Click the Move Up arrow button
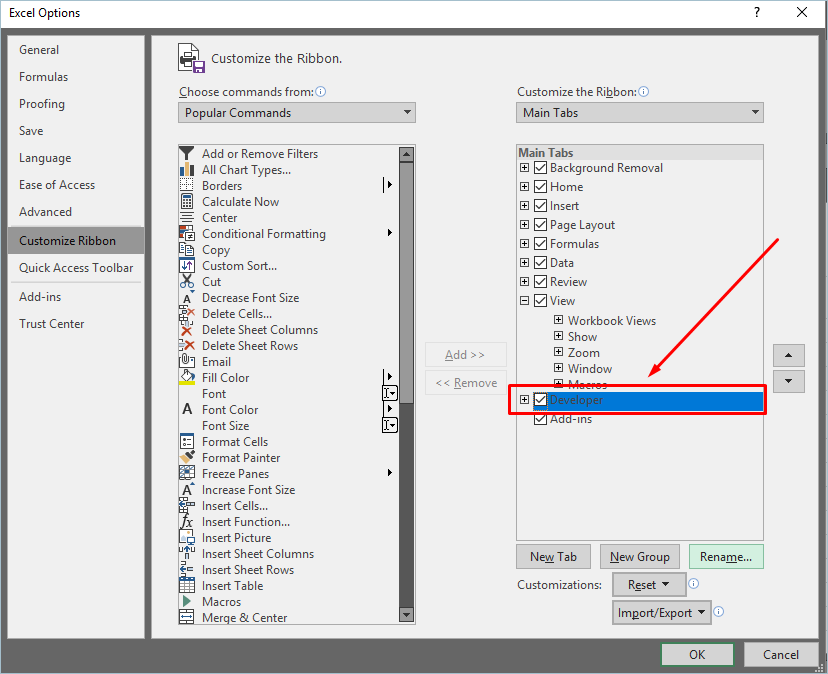828x674 pixels. 789,355
